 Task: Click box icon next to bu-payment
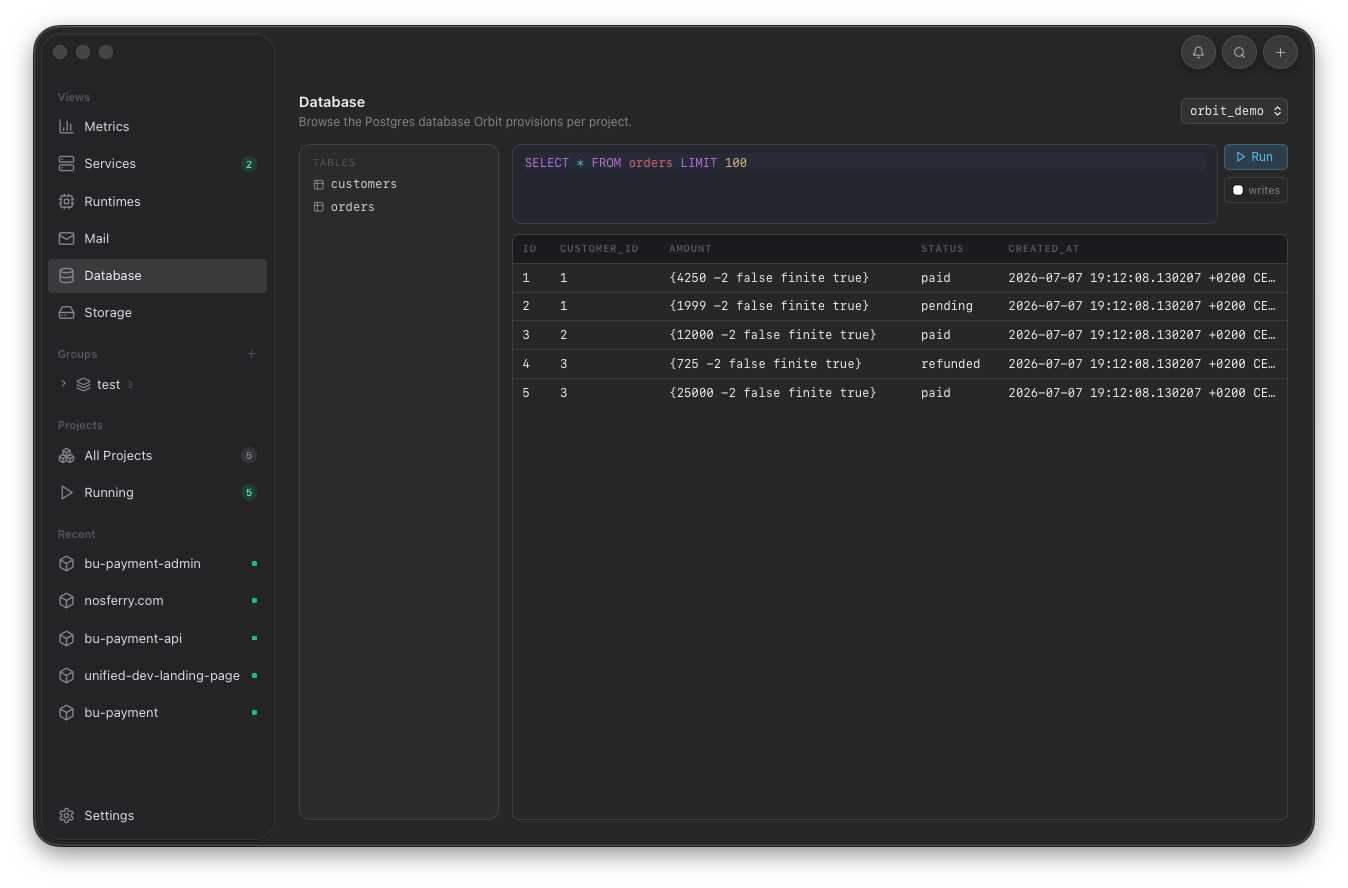pyautogui.click(x=66, y=713)
